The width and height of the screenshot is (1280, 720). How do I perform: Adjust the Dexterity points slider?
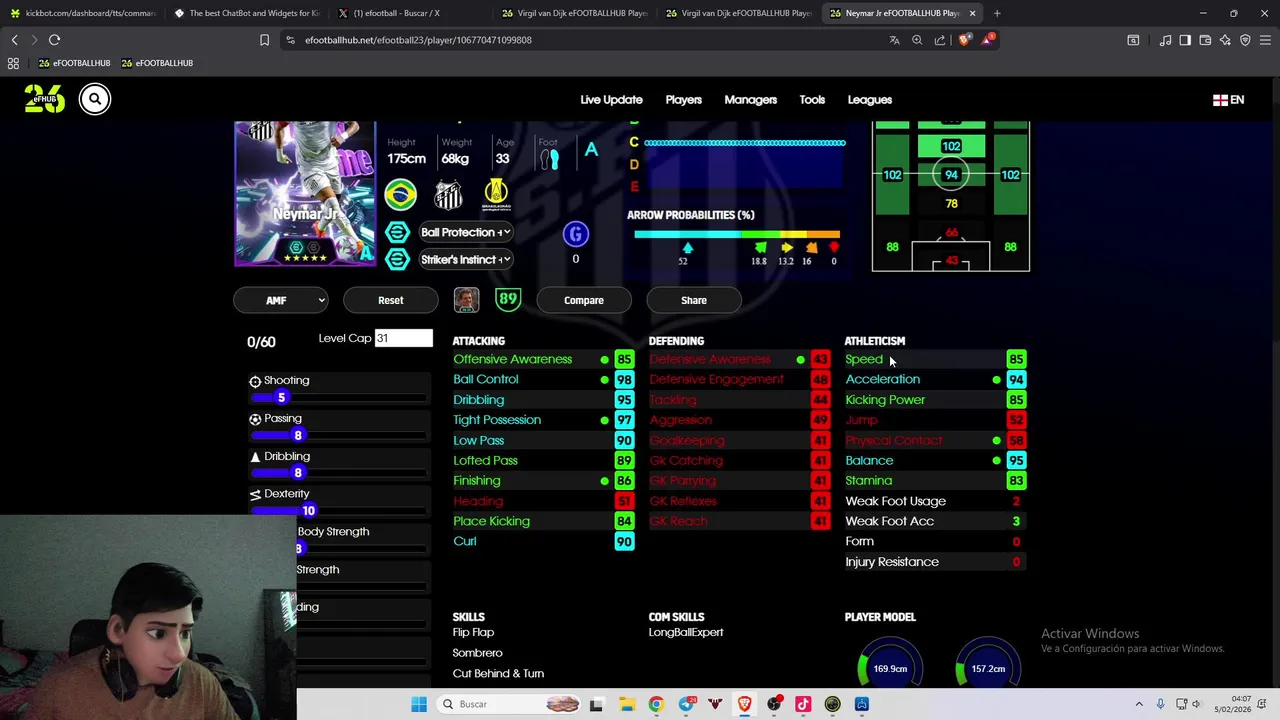pyautogui.click(x=338, y=511)
